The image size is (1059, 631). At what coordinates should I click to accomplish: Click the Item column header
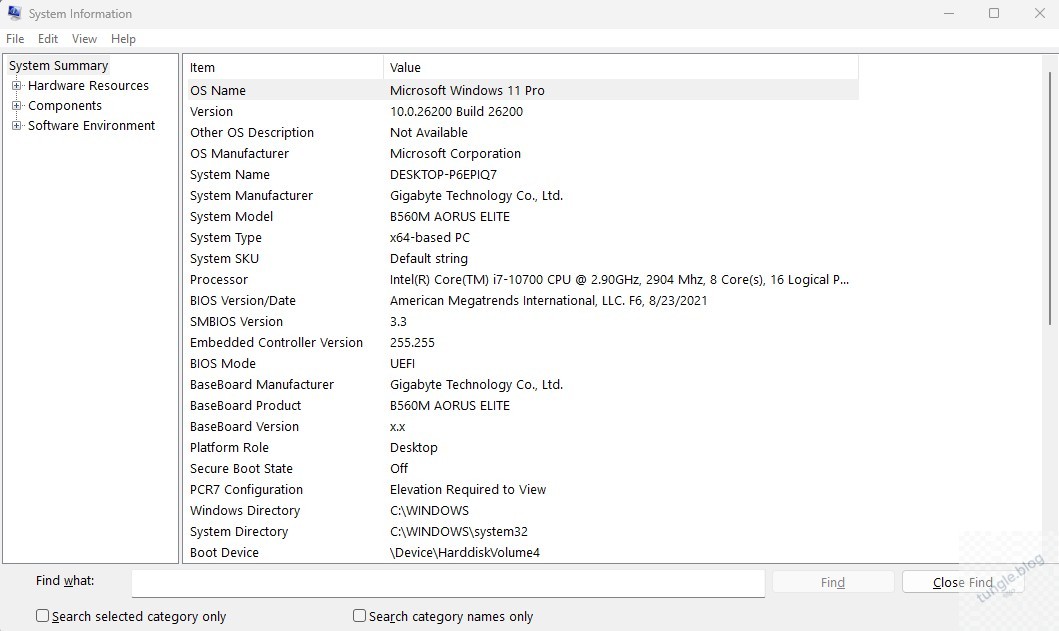285,68
